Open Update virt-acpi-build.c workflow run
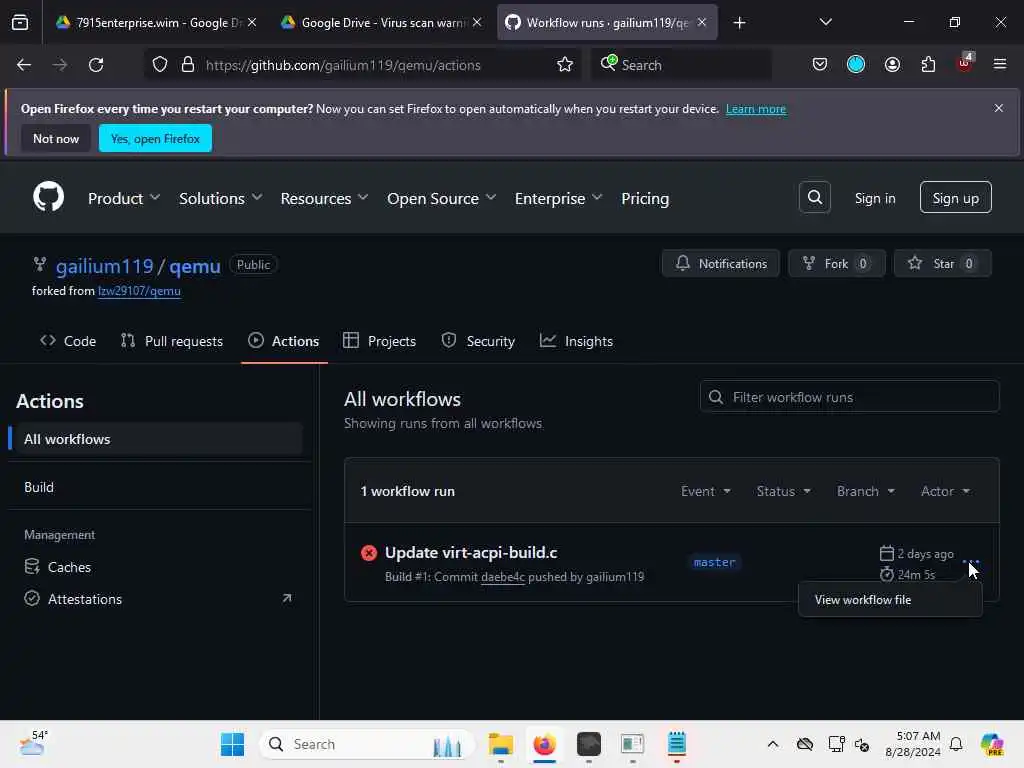 (x=471, y=552)
